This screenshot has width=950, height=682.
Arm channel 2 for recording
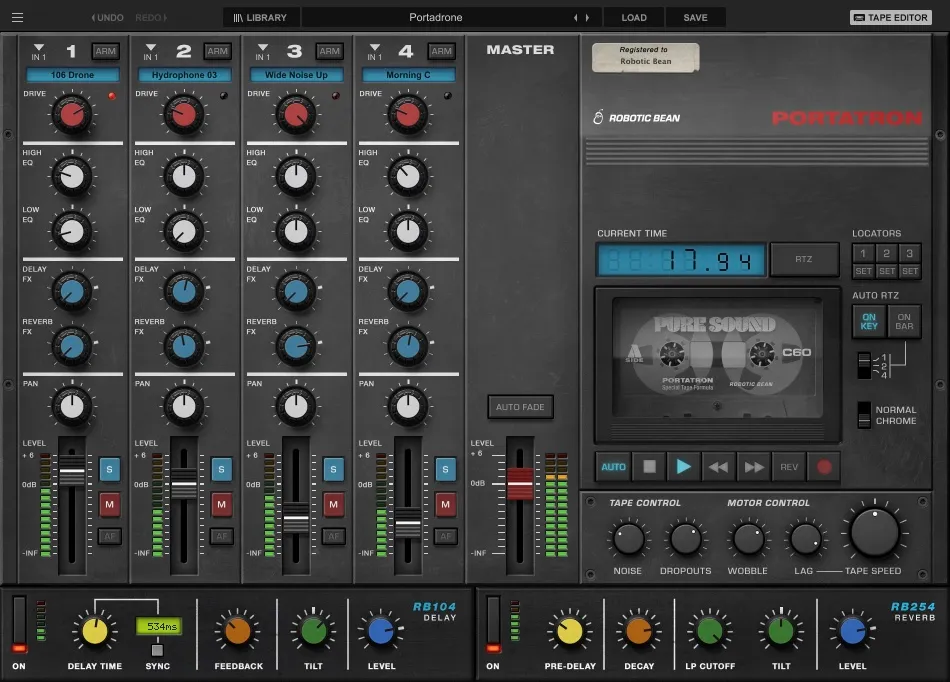(x=218, y=51)
